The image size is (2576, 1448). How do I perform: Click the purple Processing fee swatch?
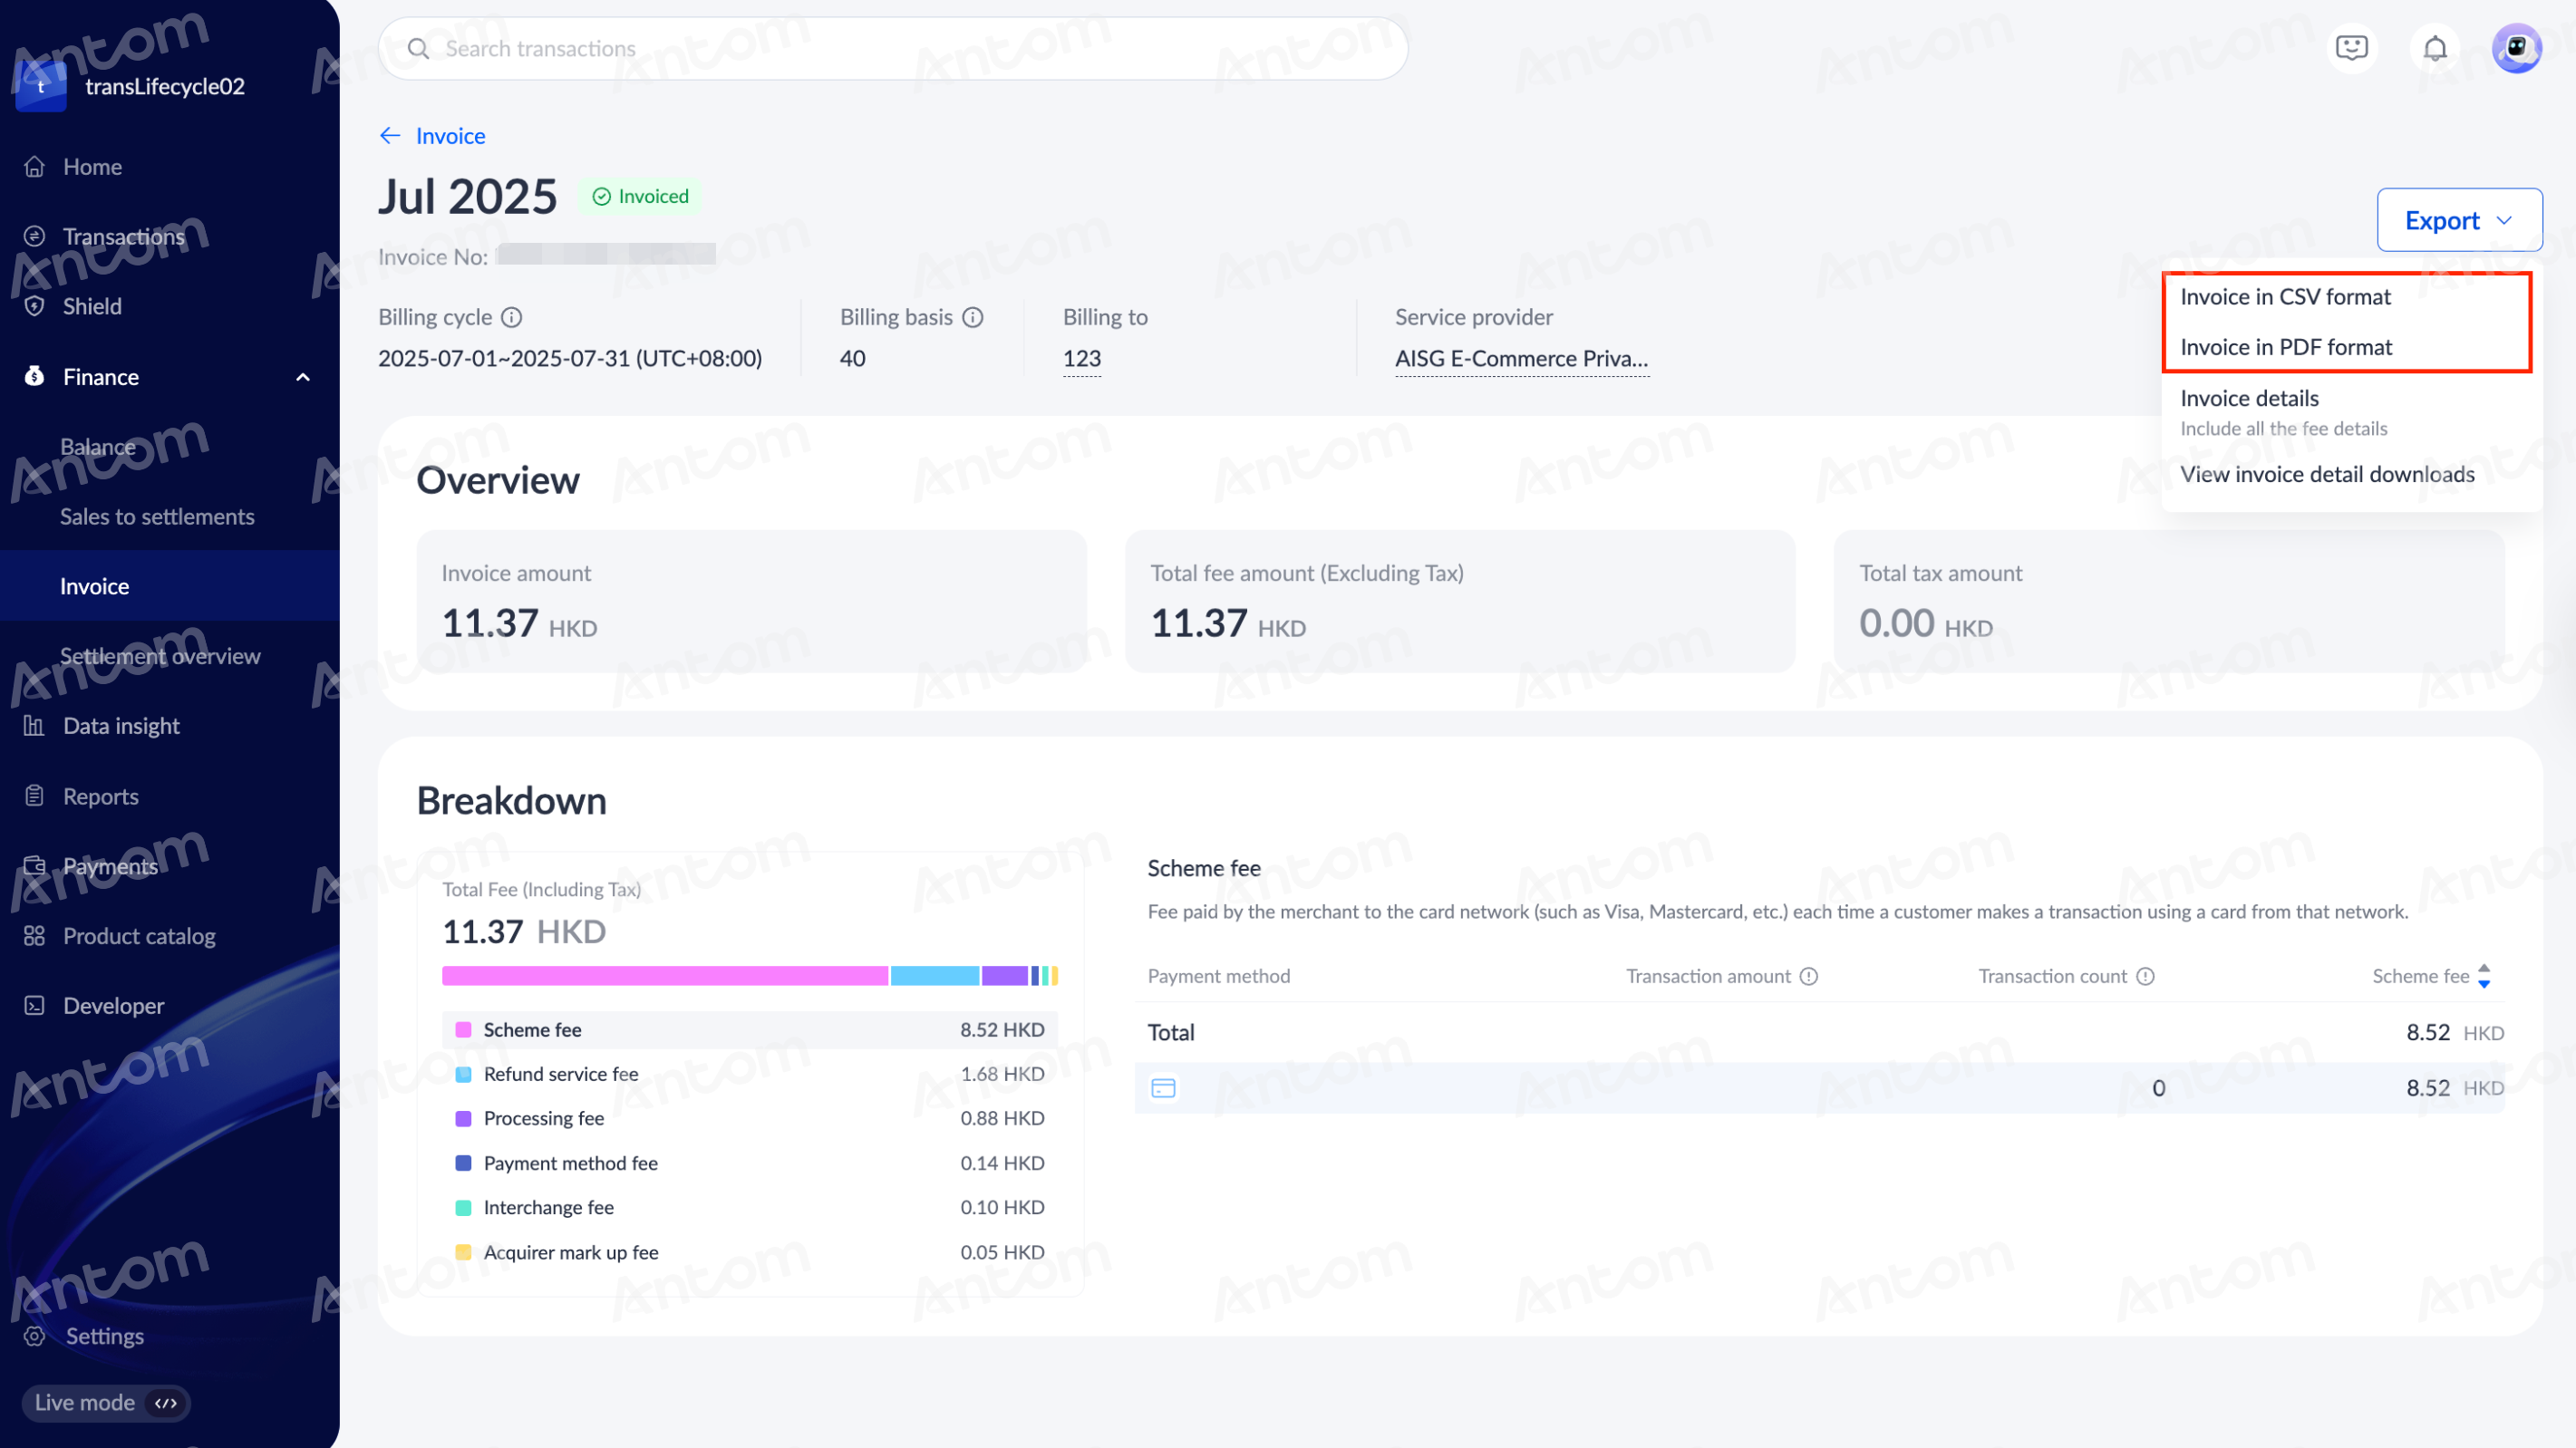pos(463,1119)
